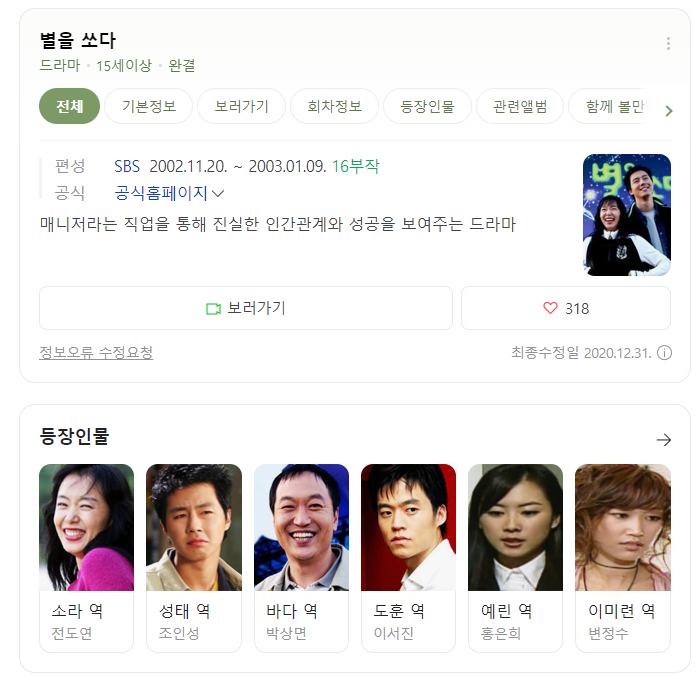Image resolution: width=700 pixels, height=678 pixels.
Task: Expand the 공식홈페이지 dropdown chevron
Action: [x=218, y=194]
